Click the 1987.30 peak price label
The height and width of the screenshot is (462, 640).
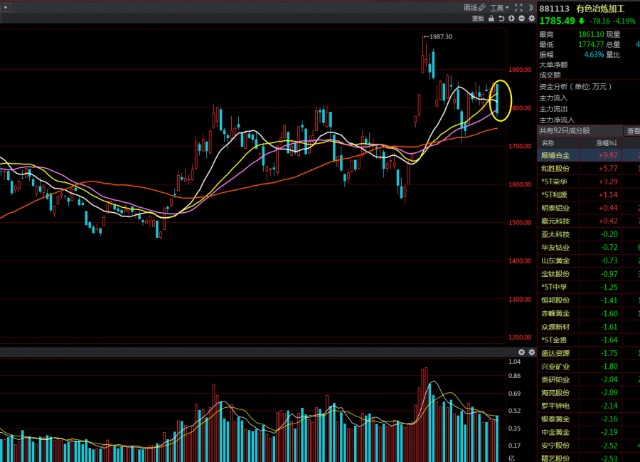pyautogui.click(x=439, y=37)
